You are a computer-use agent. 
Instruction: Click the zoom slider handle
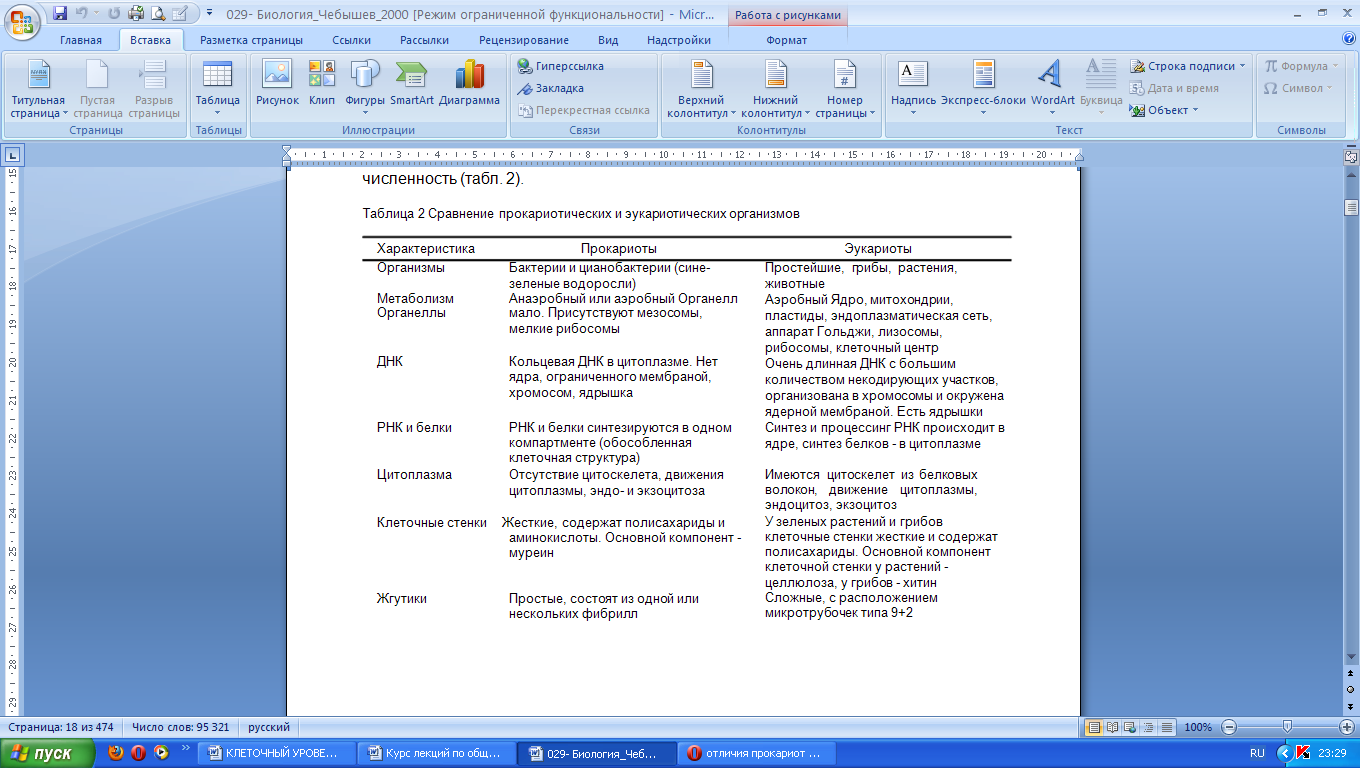click(1287, 727)
